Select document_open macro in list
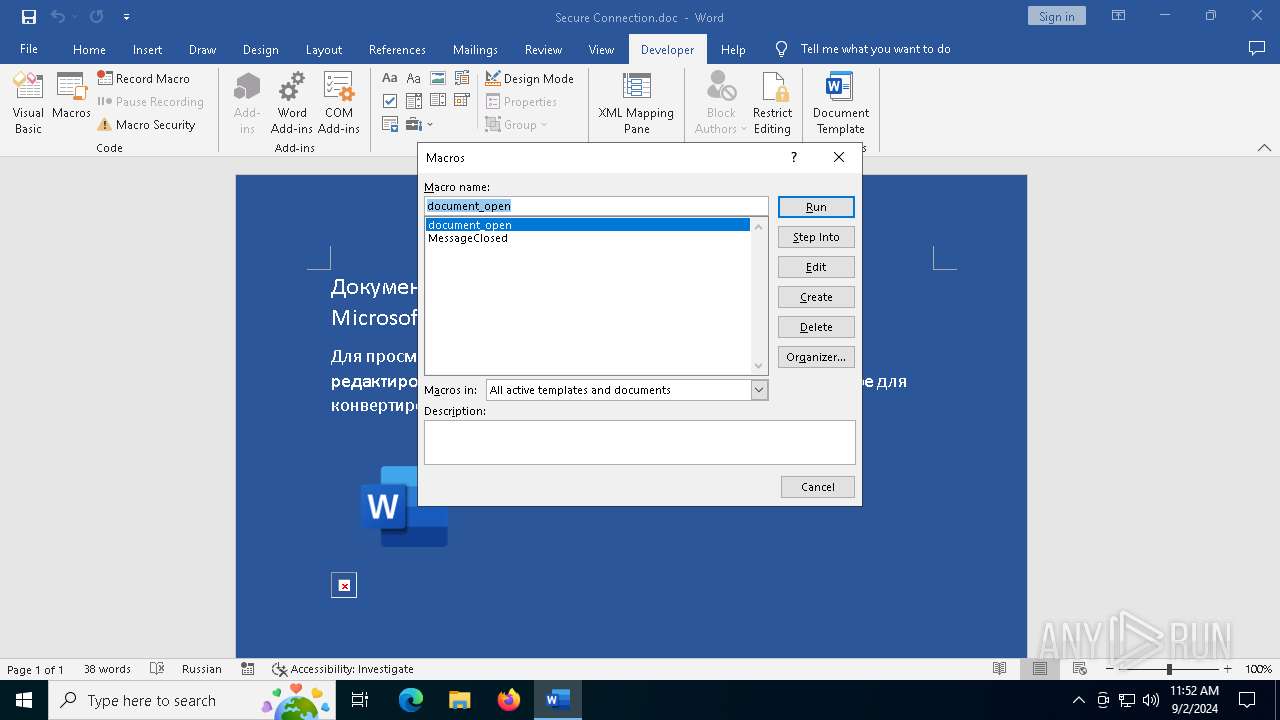This screenshot has width=1280, height=720. (588, 225)
